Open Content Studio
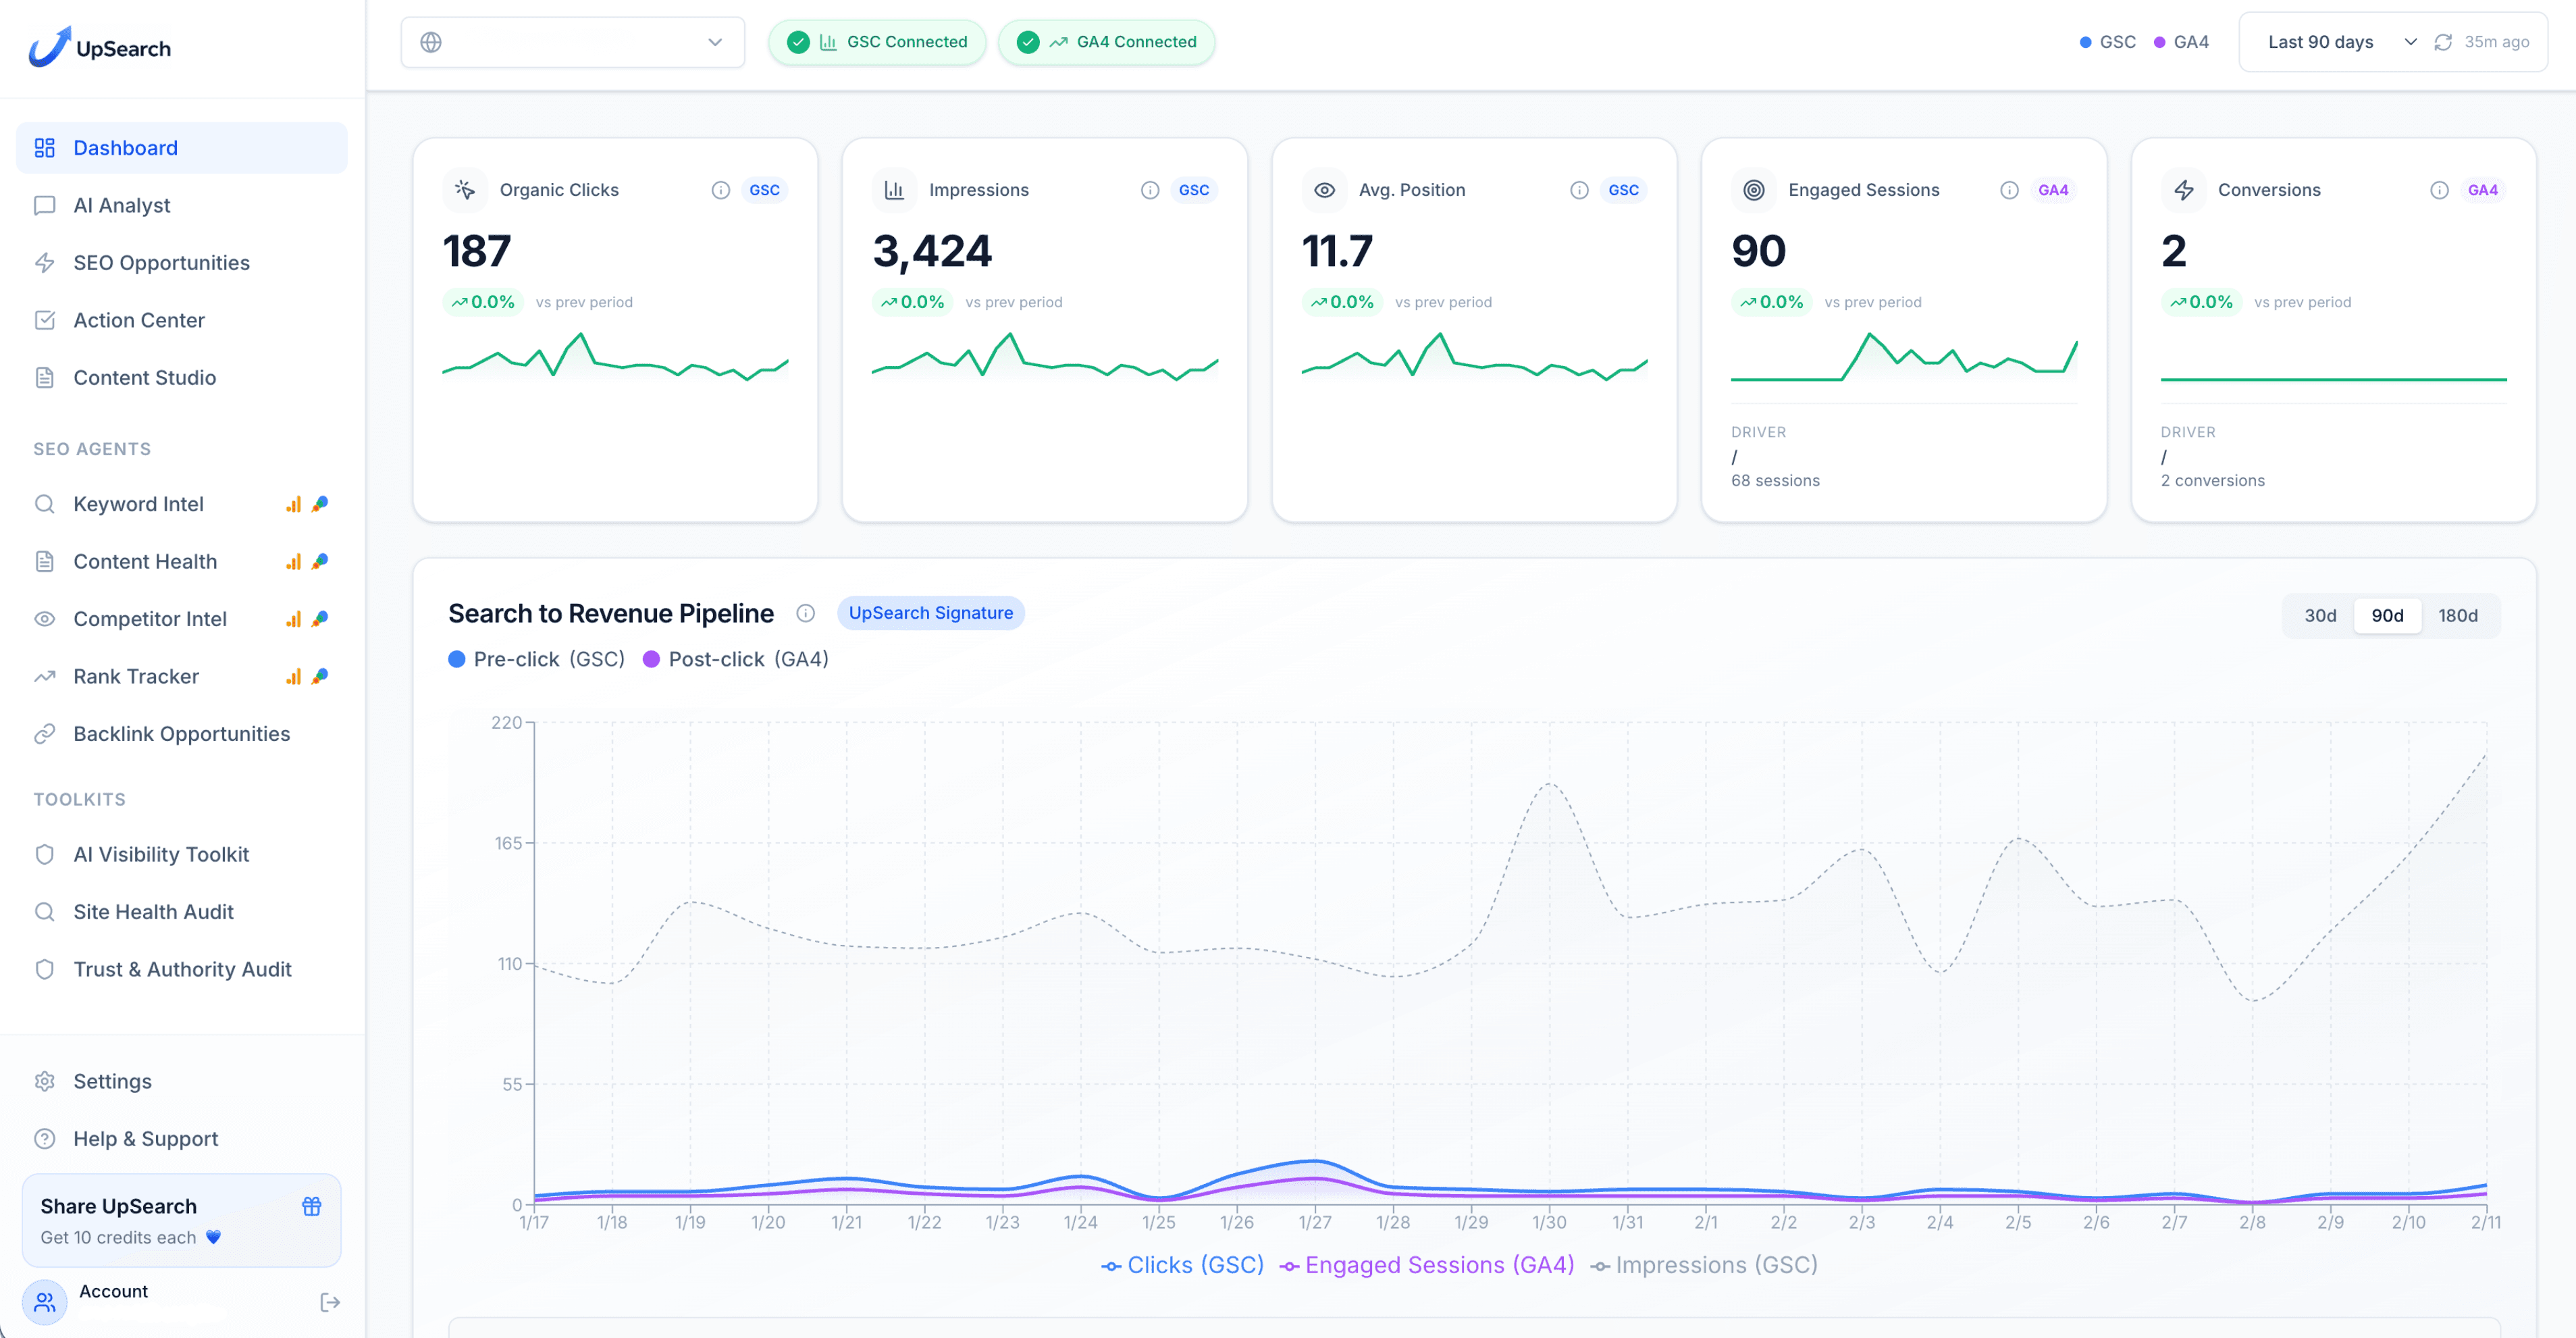This screenshot has height=1338, width=2576. [182, 377]
